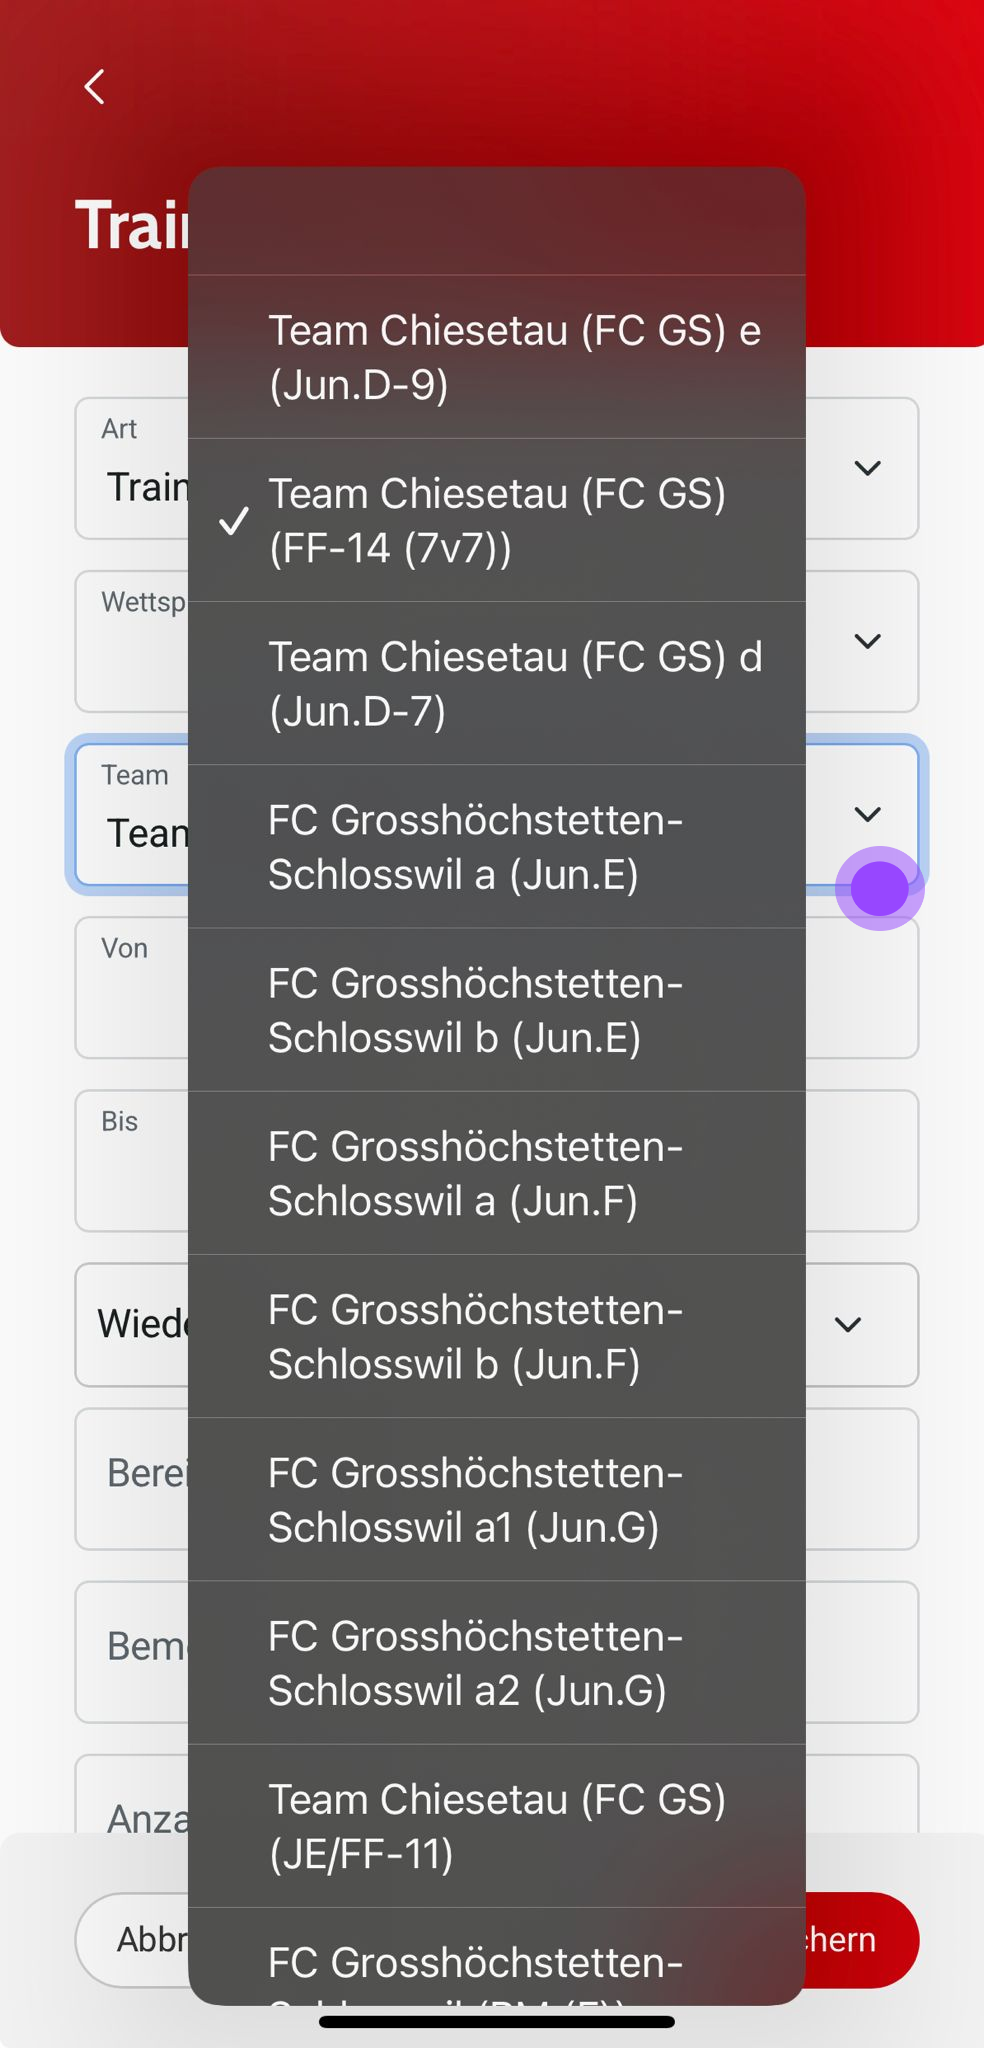Pick FC Grosshöchstetten-Schlosswil b (Jun.E)
Viewport: 984px width, 2048px height.
pyautogui.click(x=497, y=1009)
